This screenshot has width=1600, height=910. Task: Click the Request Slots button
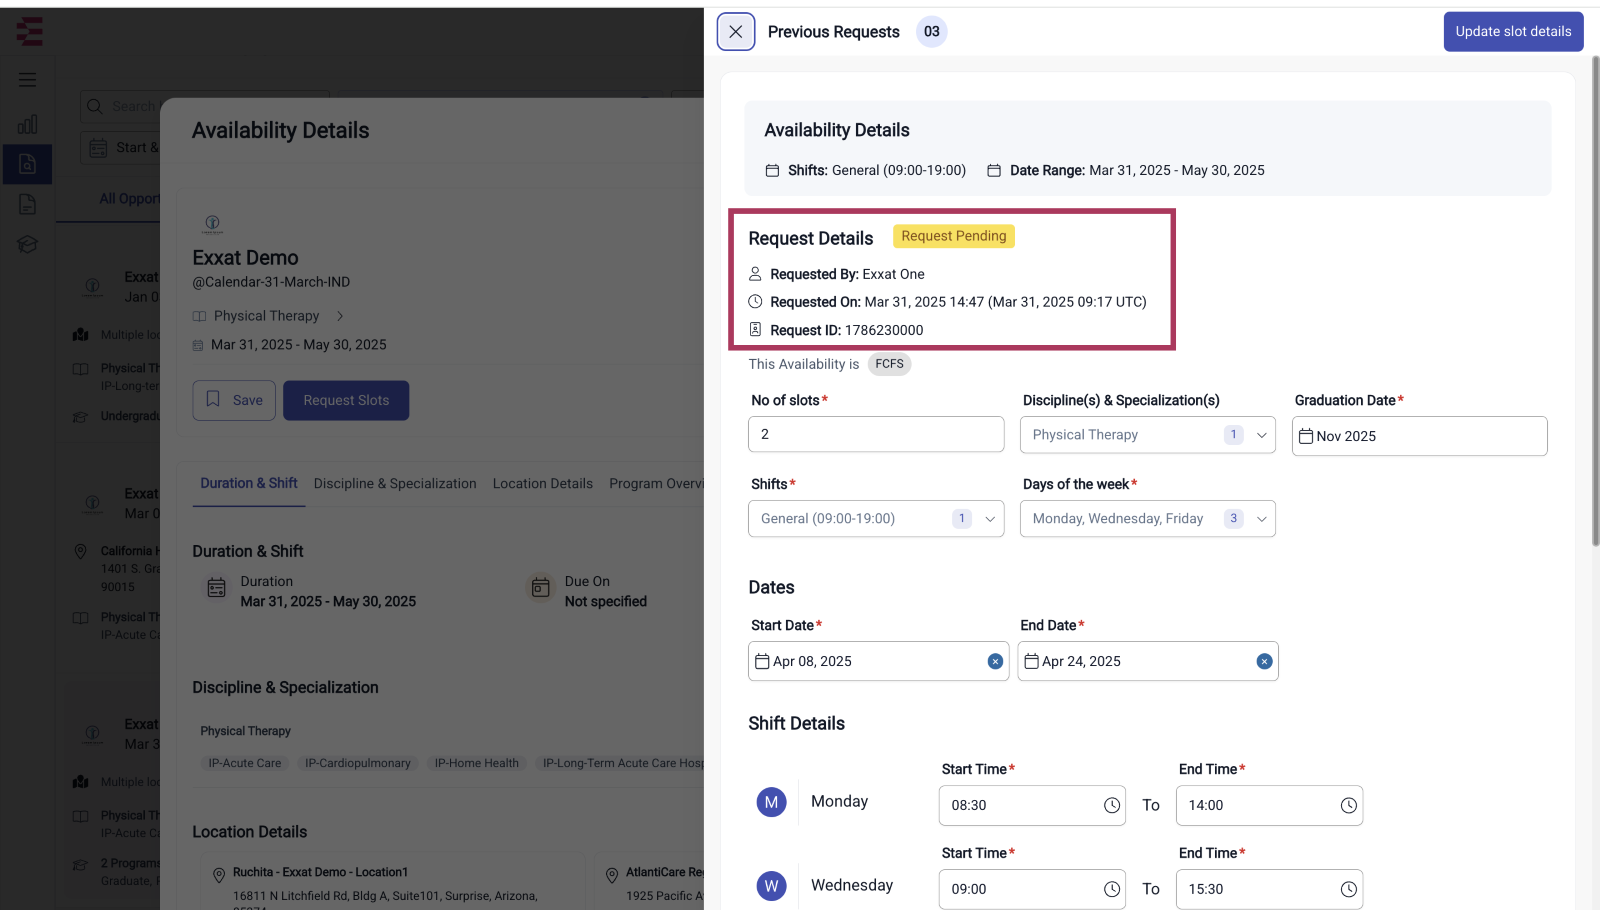coord(346,400)
